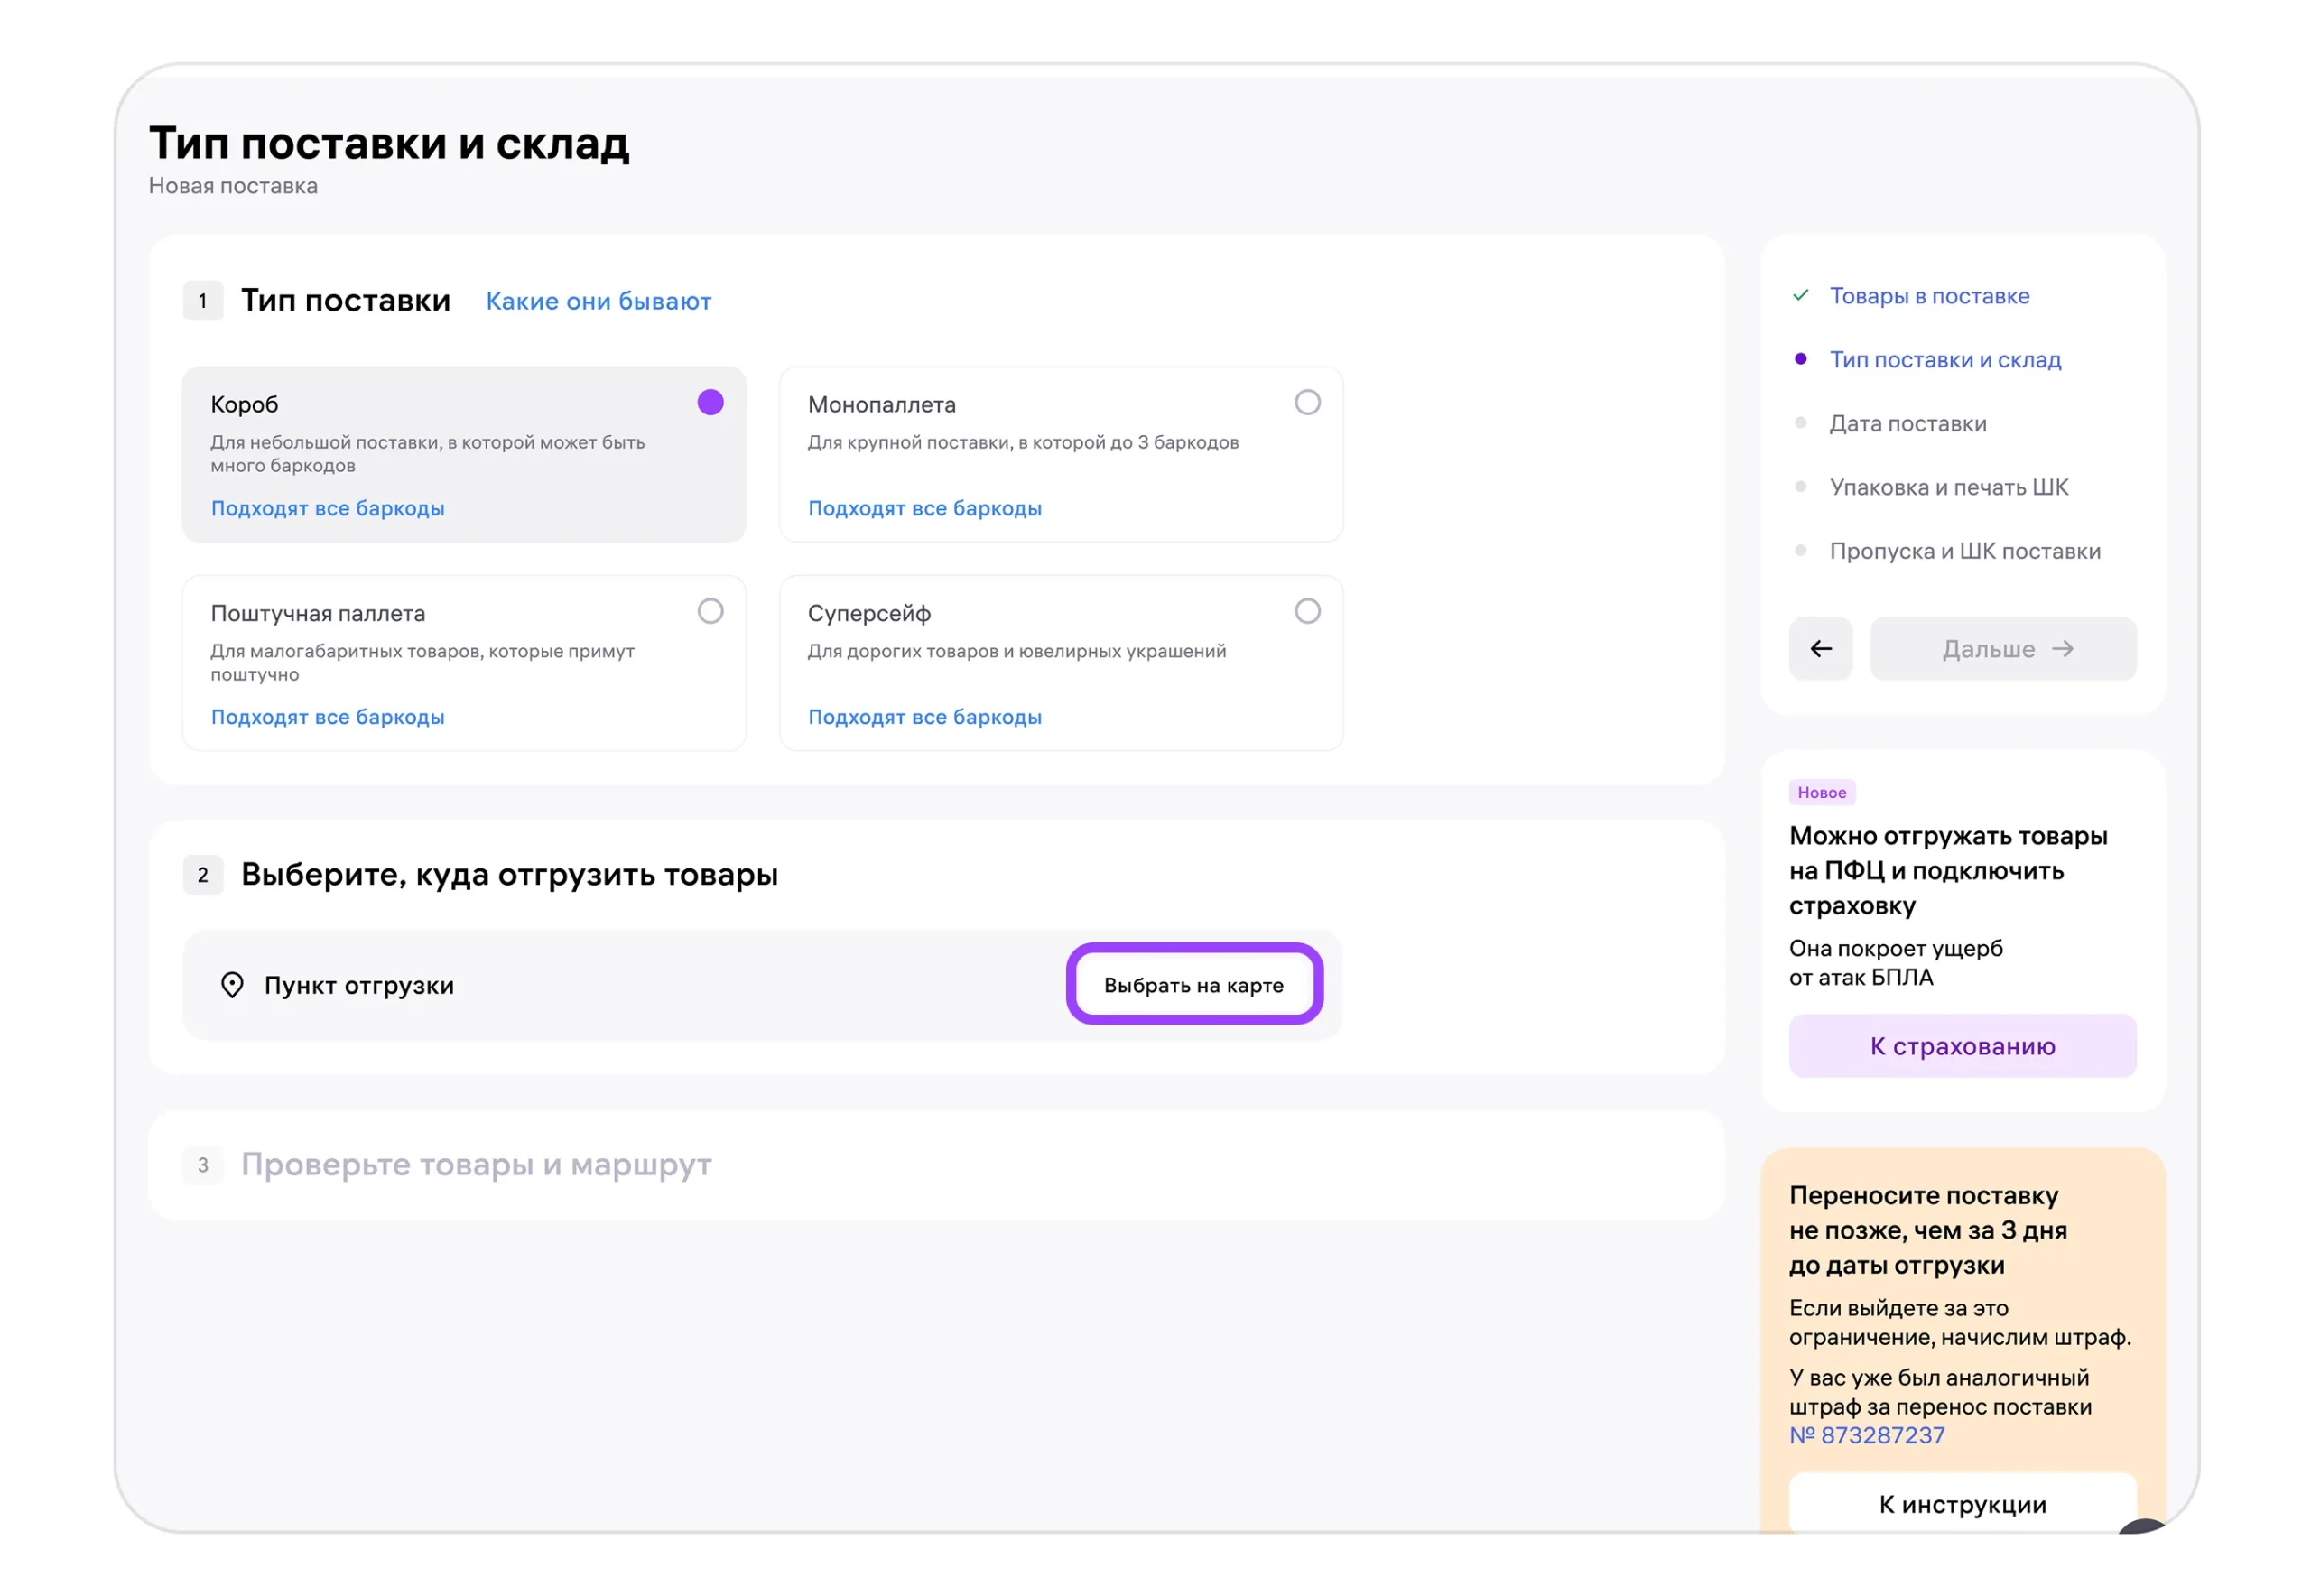Open the penalty link № 873287237
Screen dimensions: 2311x1596
pos(1867,1436)
